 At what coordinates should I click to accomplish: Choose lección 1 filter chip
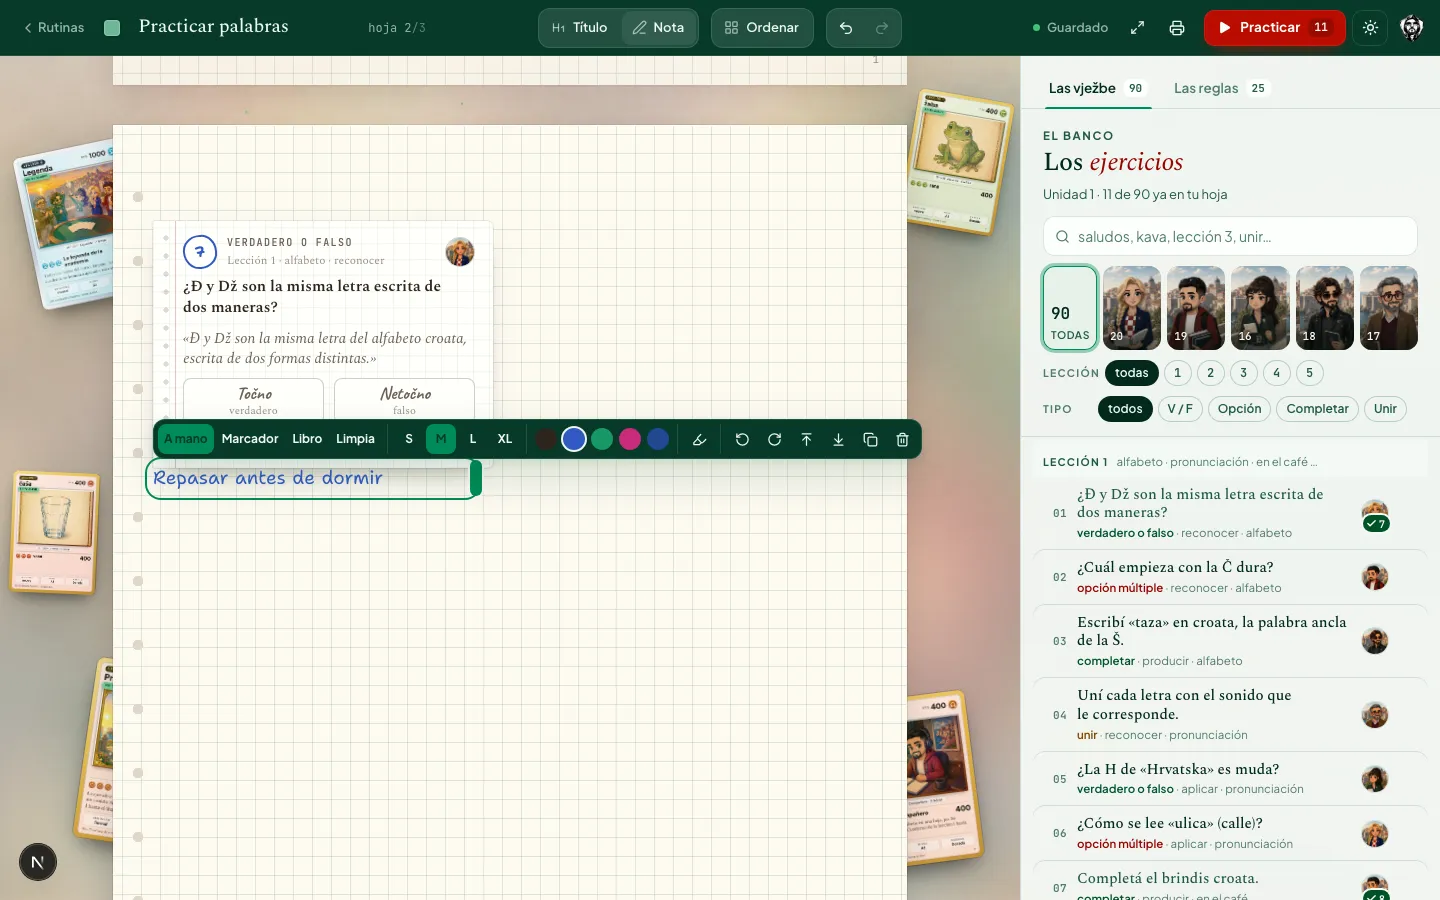pos(1178,373)
